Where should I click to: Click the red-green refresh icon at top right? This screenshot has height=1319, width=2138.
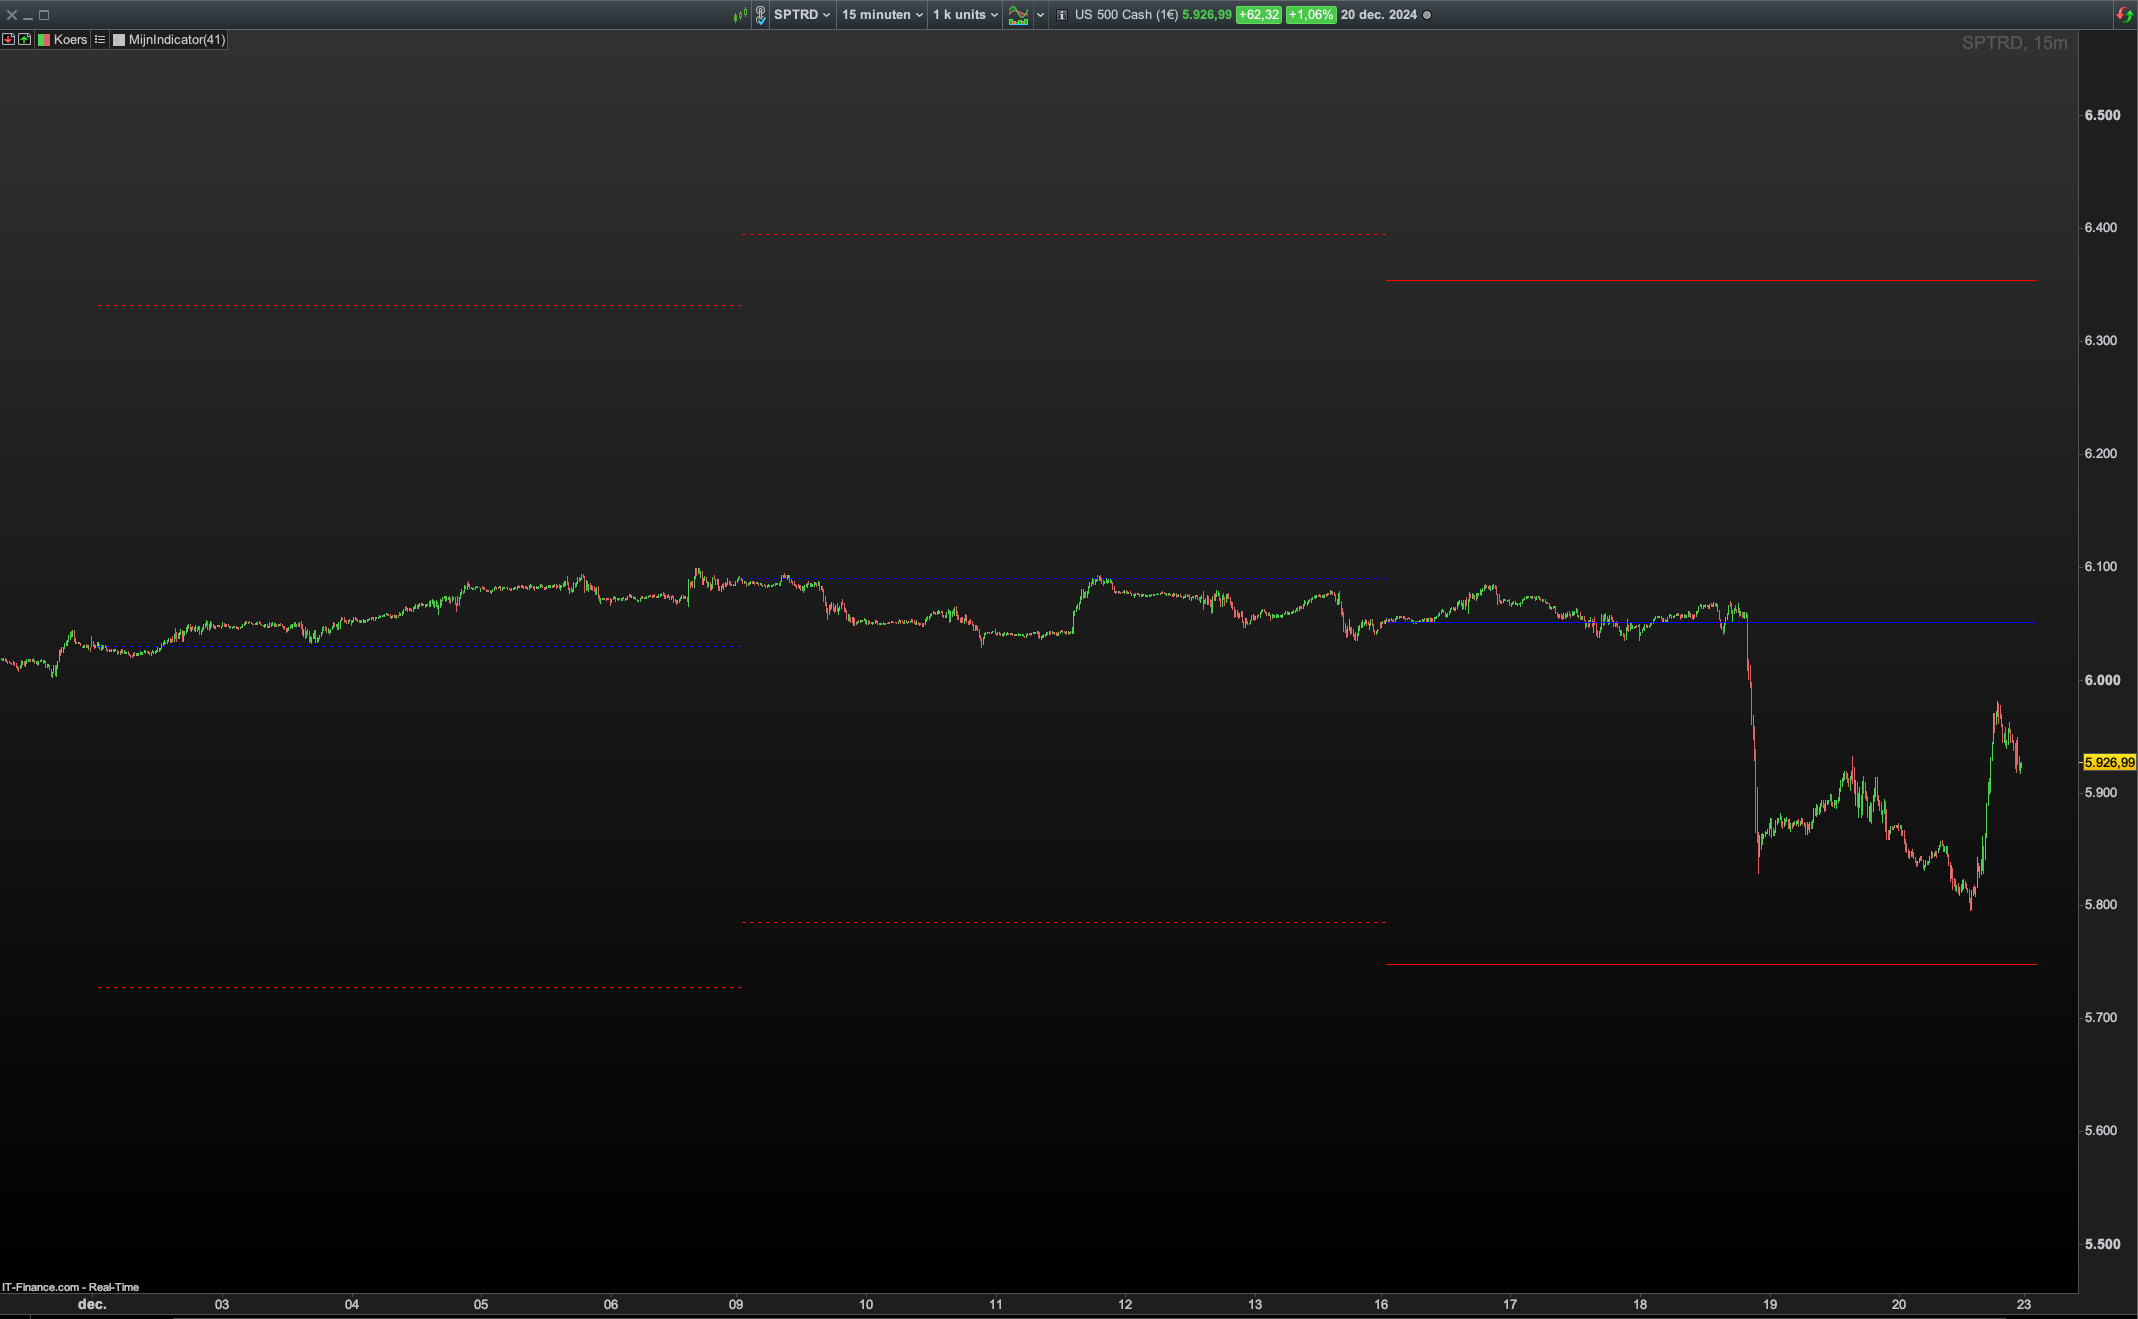(2124, 15)
